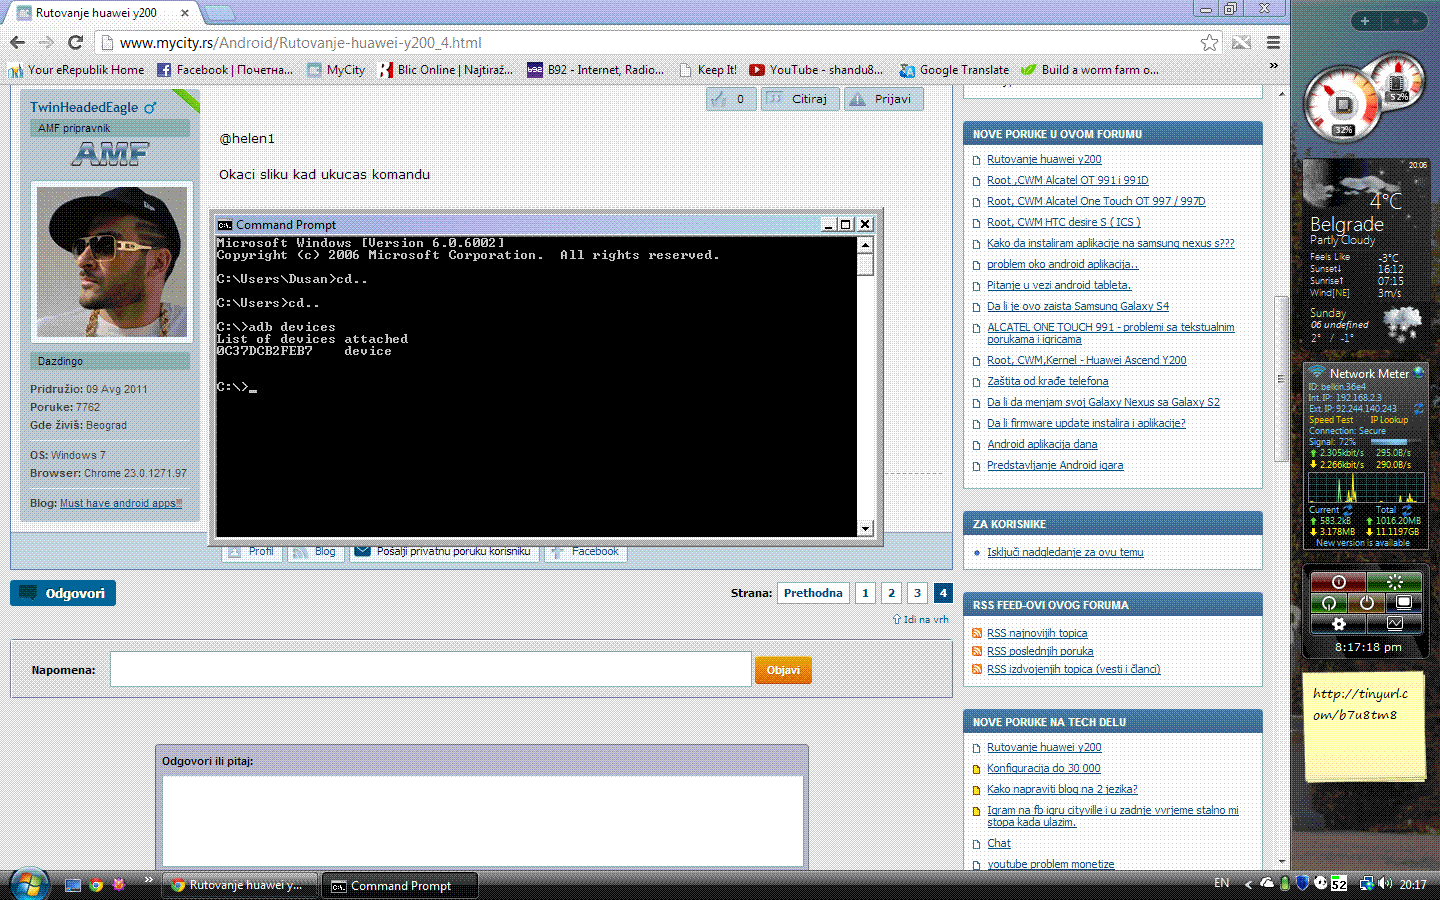Open the Zaštita od krađe telefona link
The width and height of the screenshot is (1440, 900).
tap(1047, 381)
